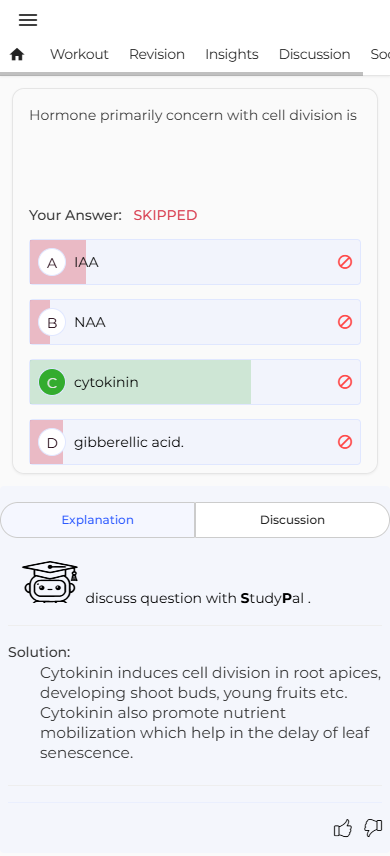Select option D circle
The image size is (390, 856).
click(x=52, y=443)
